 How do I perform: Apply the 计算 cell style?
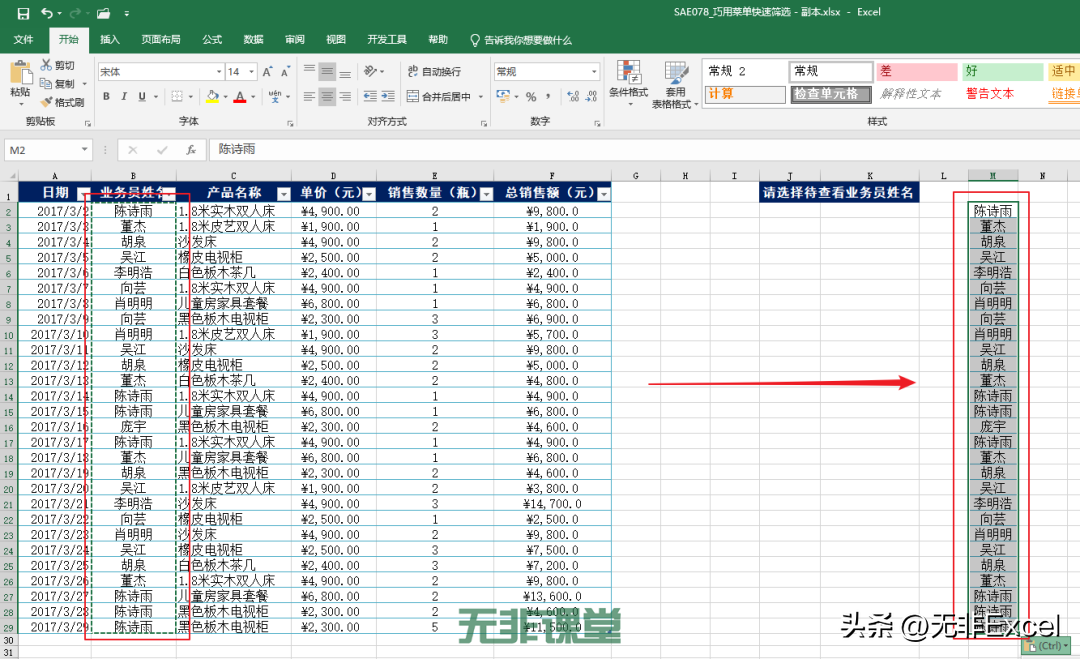tap(745, 94)
